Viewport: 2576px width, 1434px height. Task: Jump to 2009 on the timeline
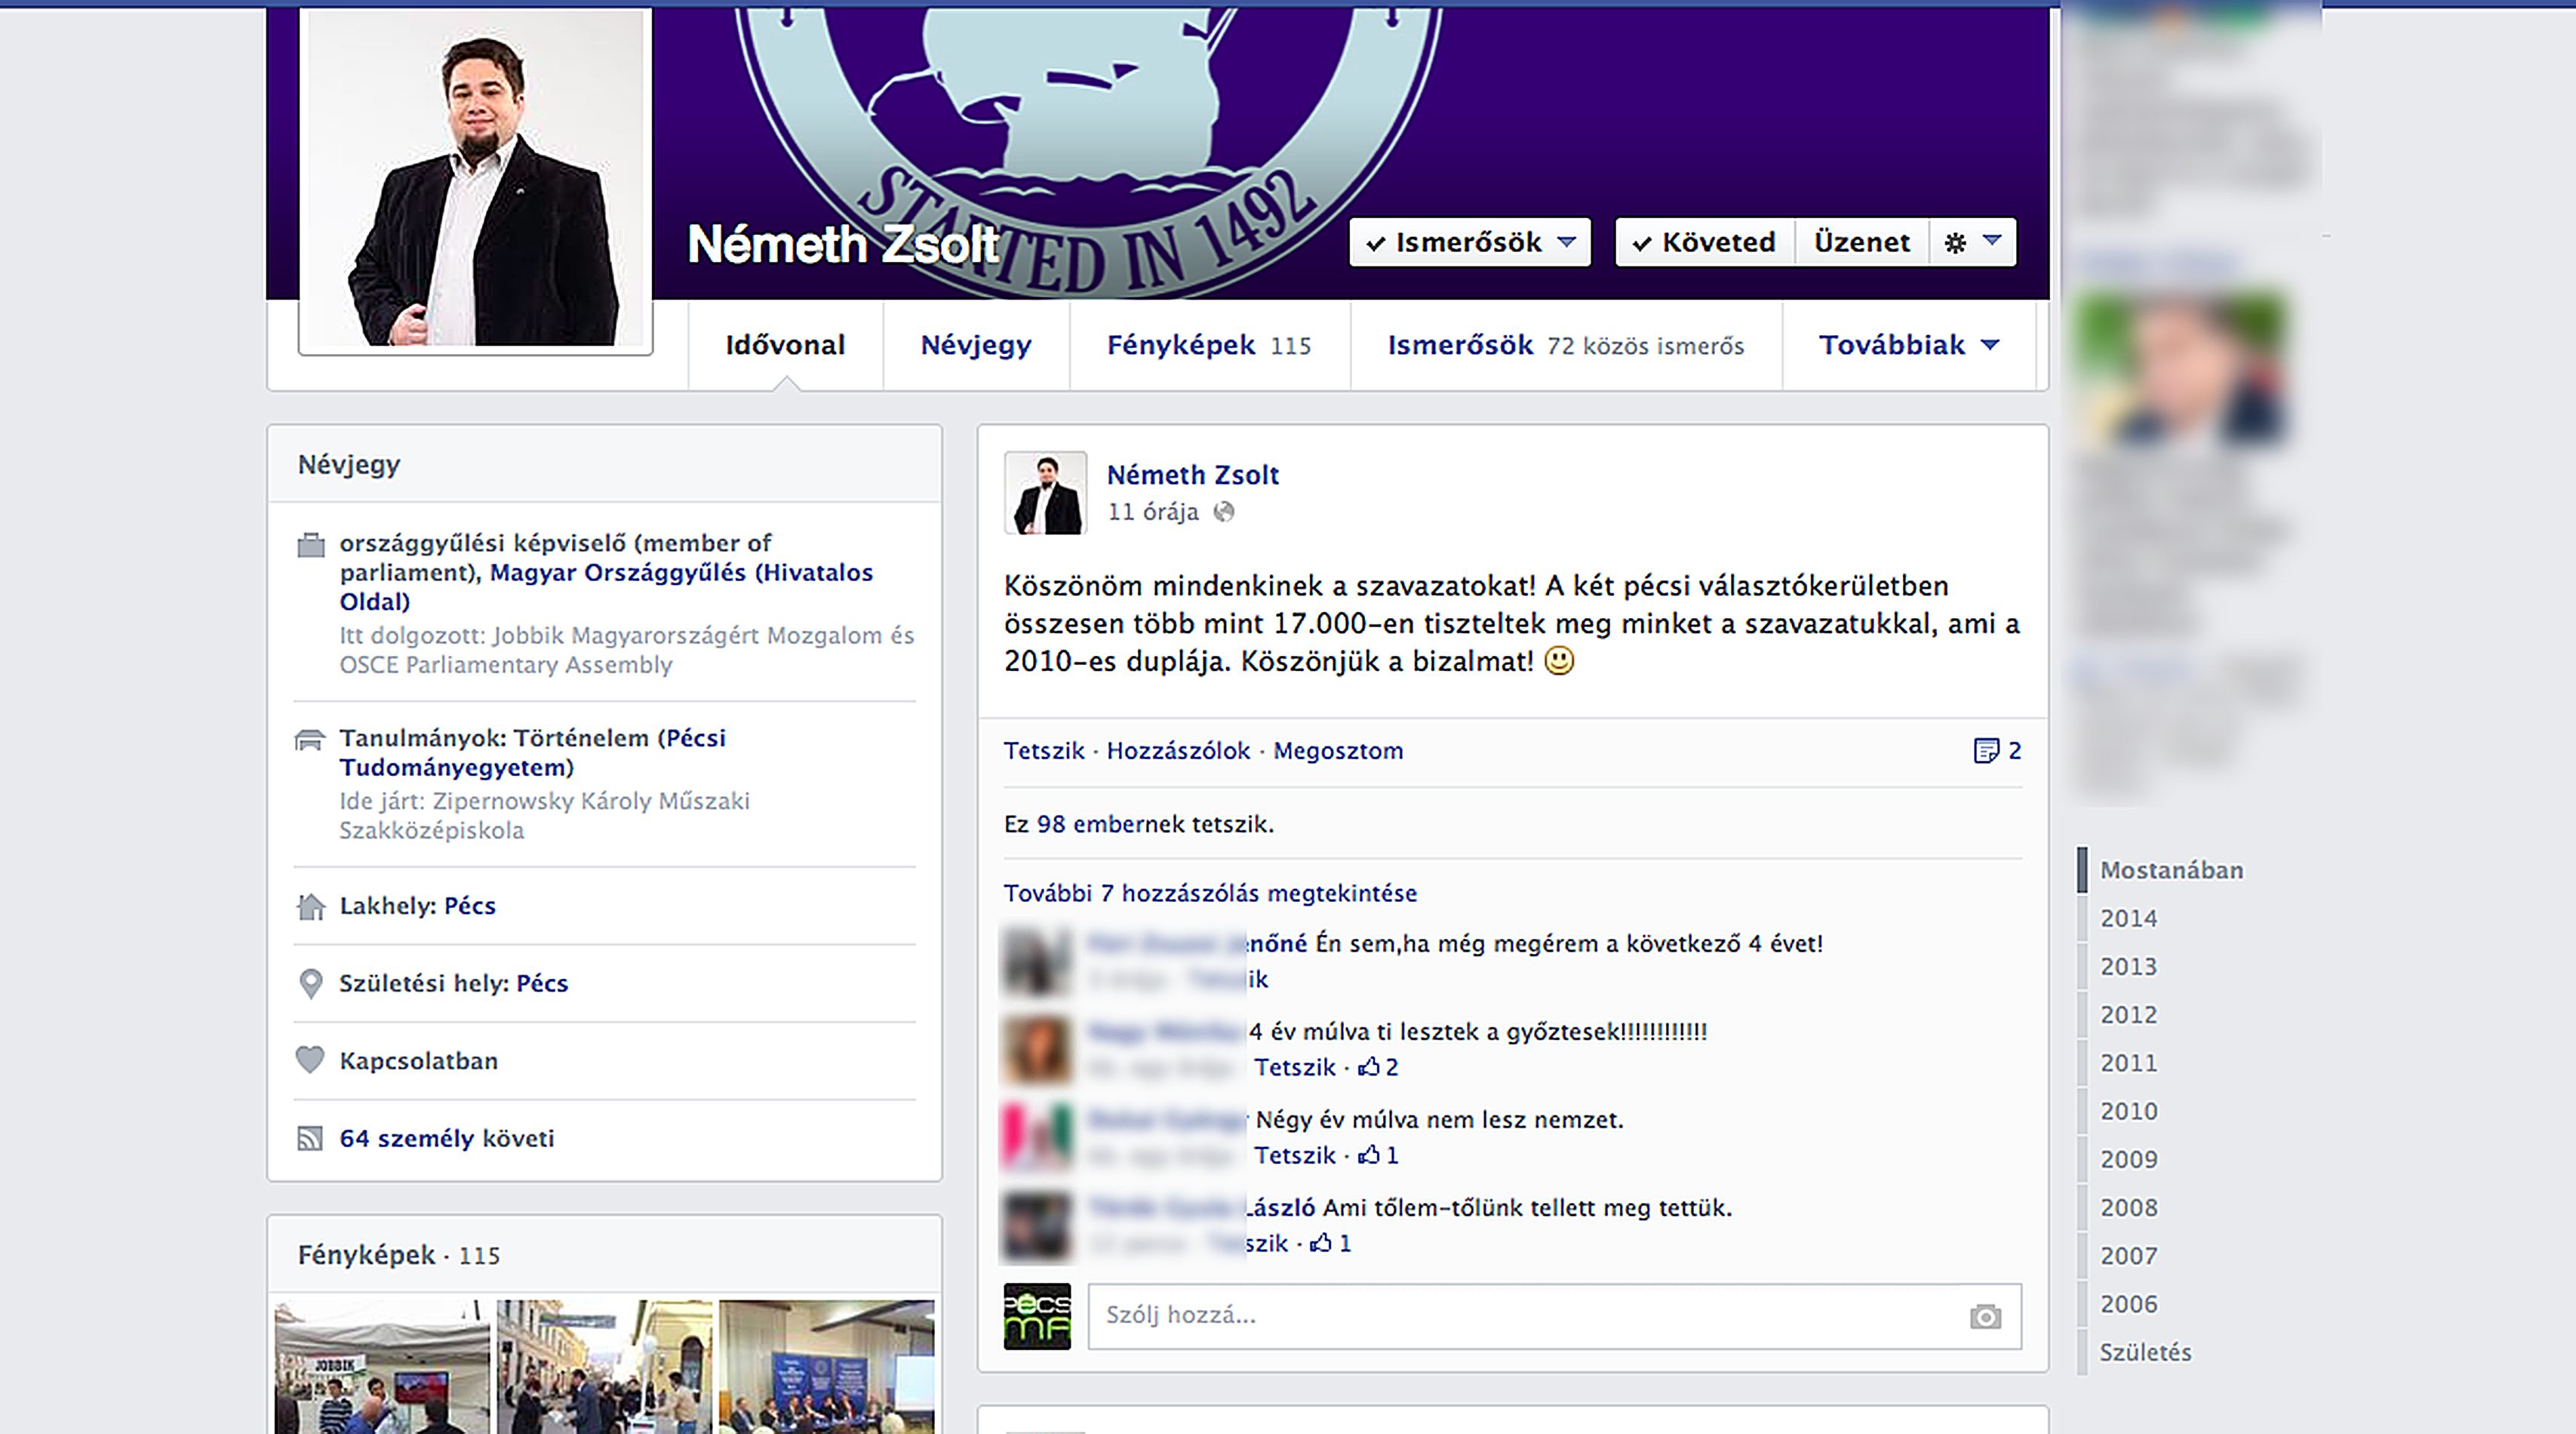click(2128, 1159)
